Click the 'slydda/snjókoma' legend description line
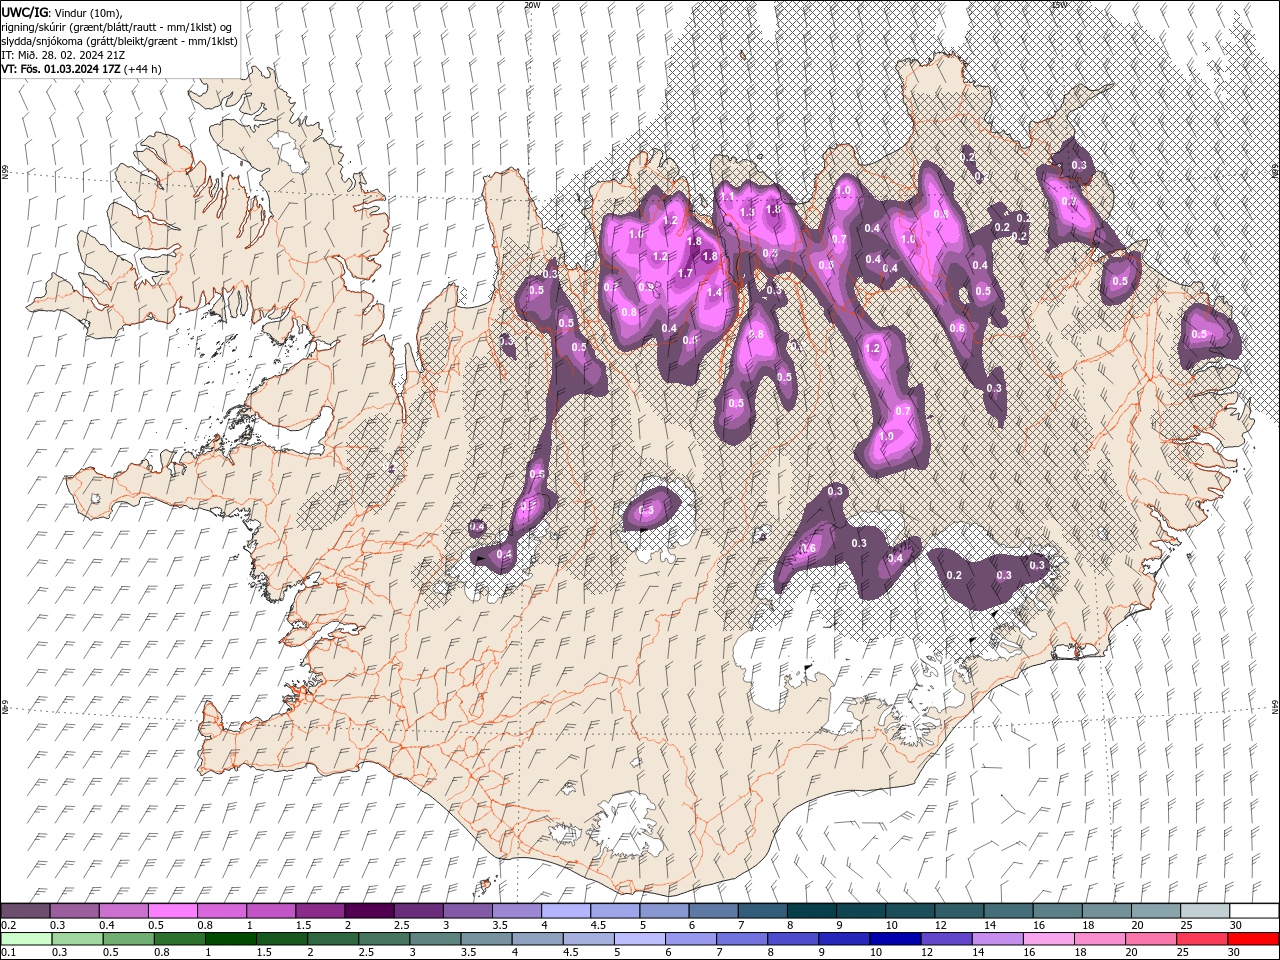 point(120,41)
